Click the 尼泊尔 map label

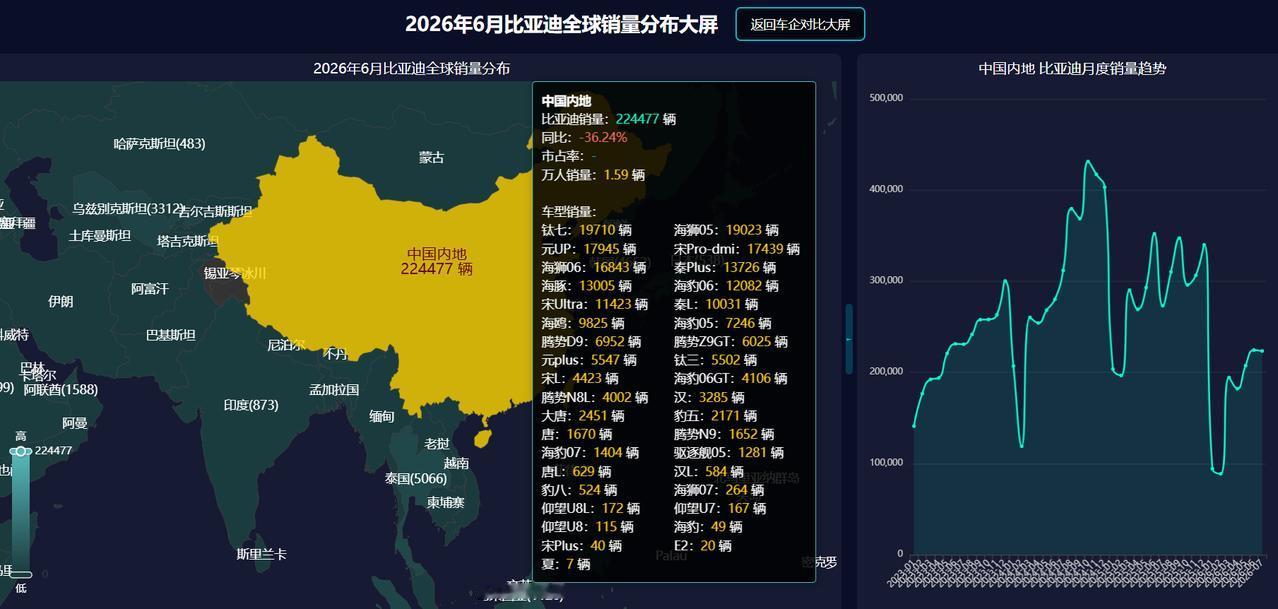[x=286, y=345]
